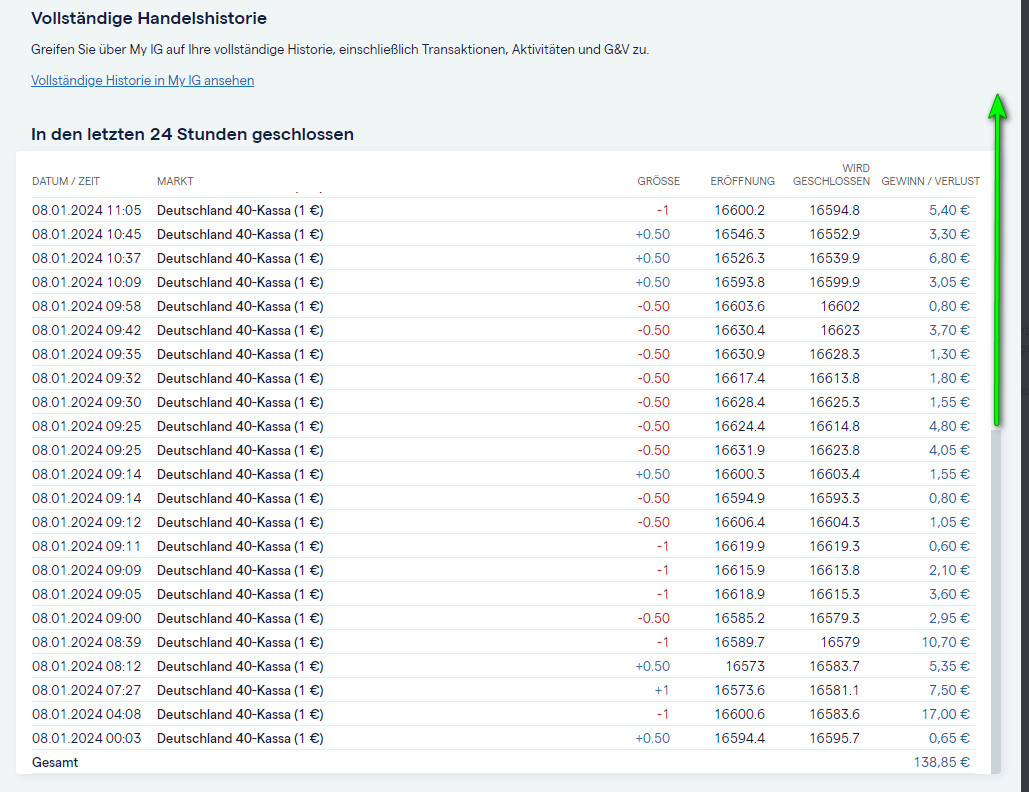The height and width of the screenshot is (792, 1029).
Task: Grab the closed trades list scrollbar thumb
Action: 995,600
